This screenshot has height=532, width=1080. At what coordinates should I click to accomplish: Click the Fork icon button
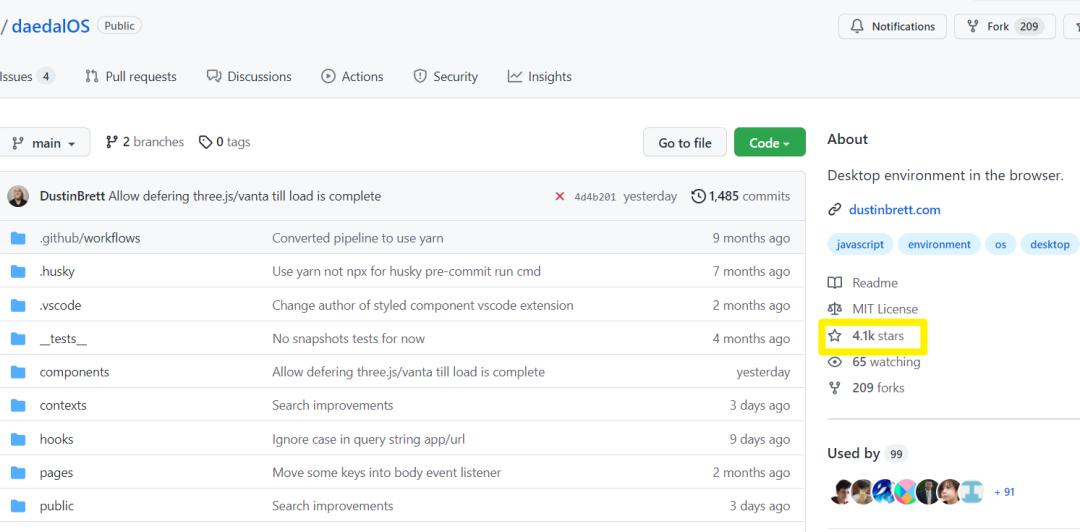(1004, 27)
